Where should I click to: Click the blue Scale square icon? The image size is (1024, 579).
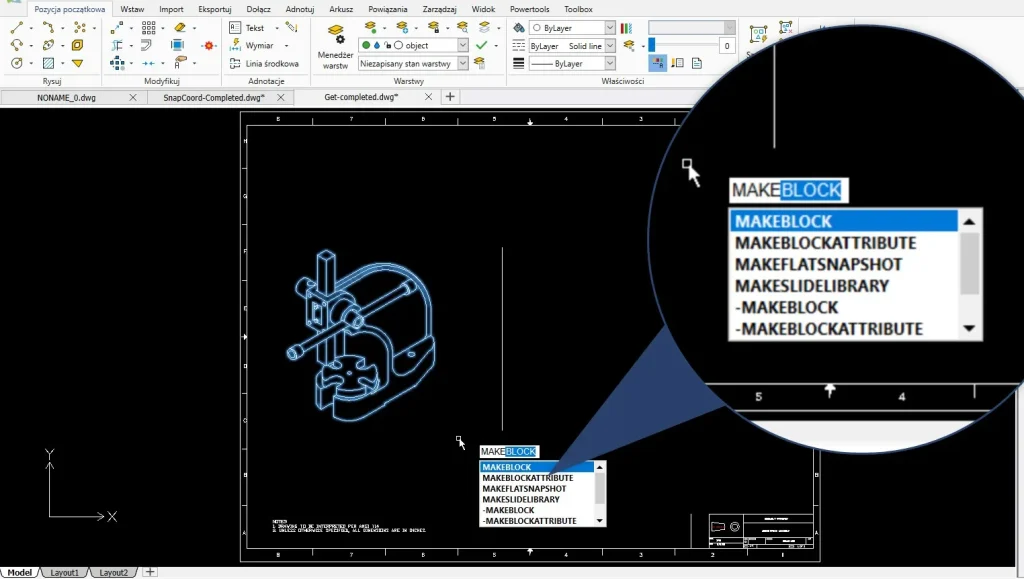coord(177,45)
